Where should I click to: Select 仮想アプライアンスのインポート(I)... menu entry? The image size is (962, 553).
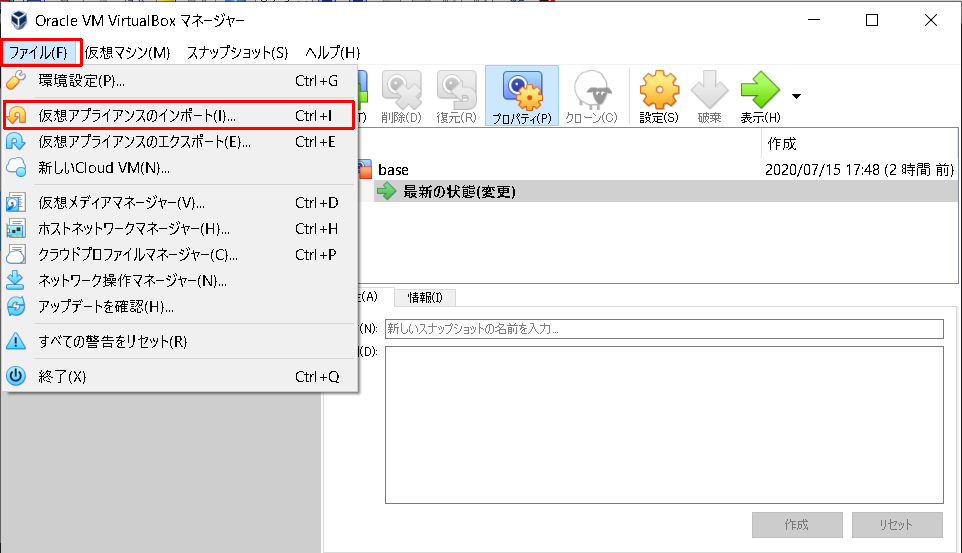[180, 115]
